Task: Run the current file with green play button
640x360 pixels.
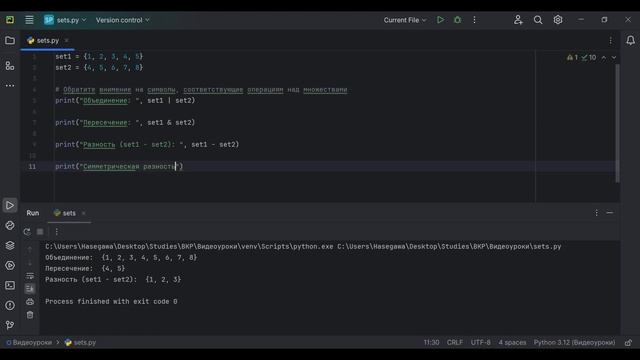Action: [x=440, y=20]
